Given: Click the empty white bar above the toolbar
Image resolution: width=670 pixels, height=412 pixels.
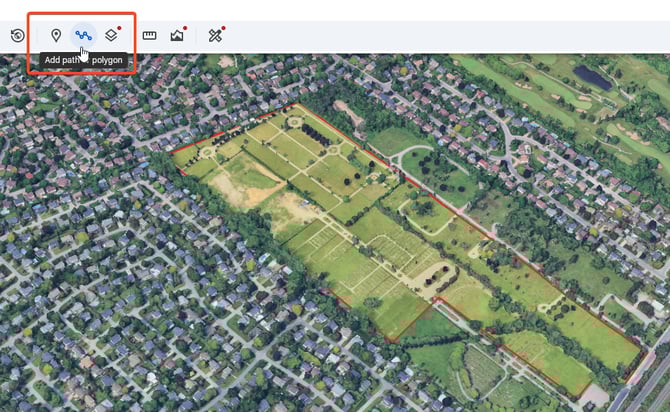Looking at the screenshot, I should (x=400, y=10).
